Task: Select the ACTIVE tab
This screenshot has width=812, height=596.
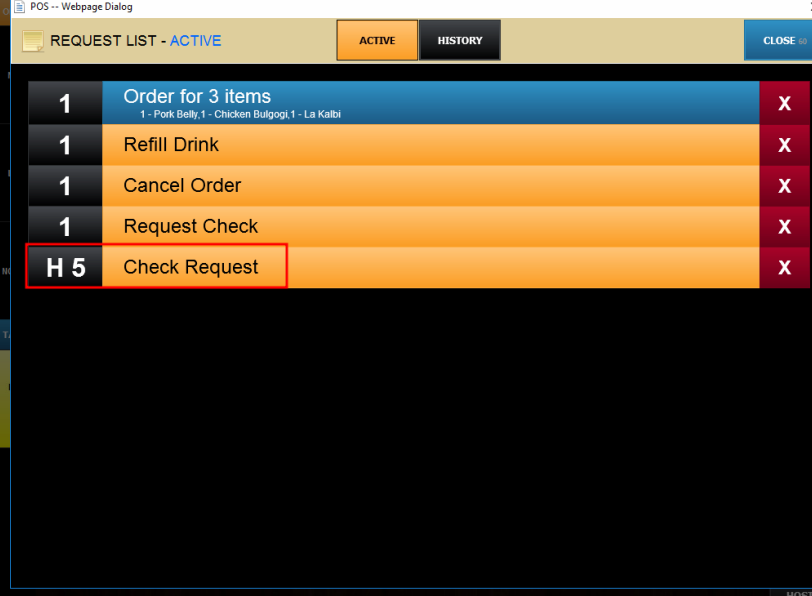Action: coord(377,40)
